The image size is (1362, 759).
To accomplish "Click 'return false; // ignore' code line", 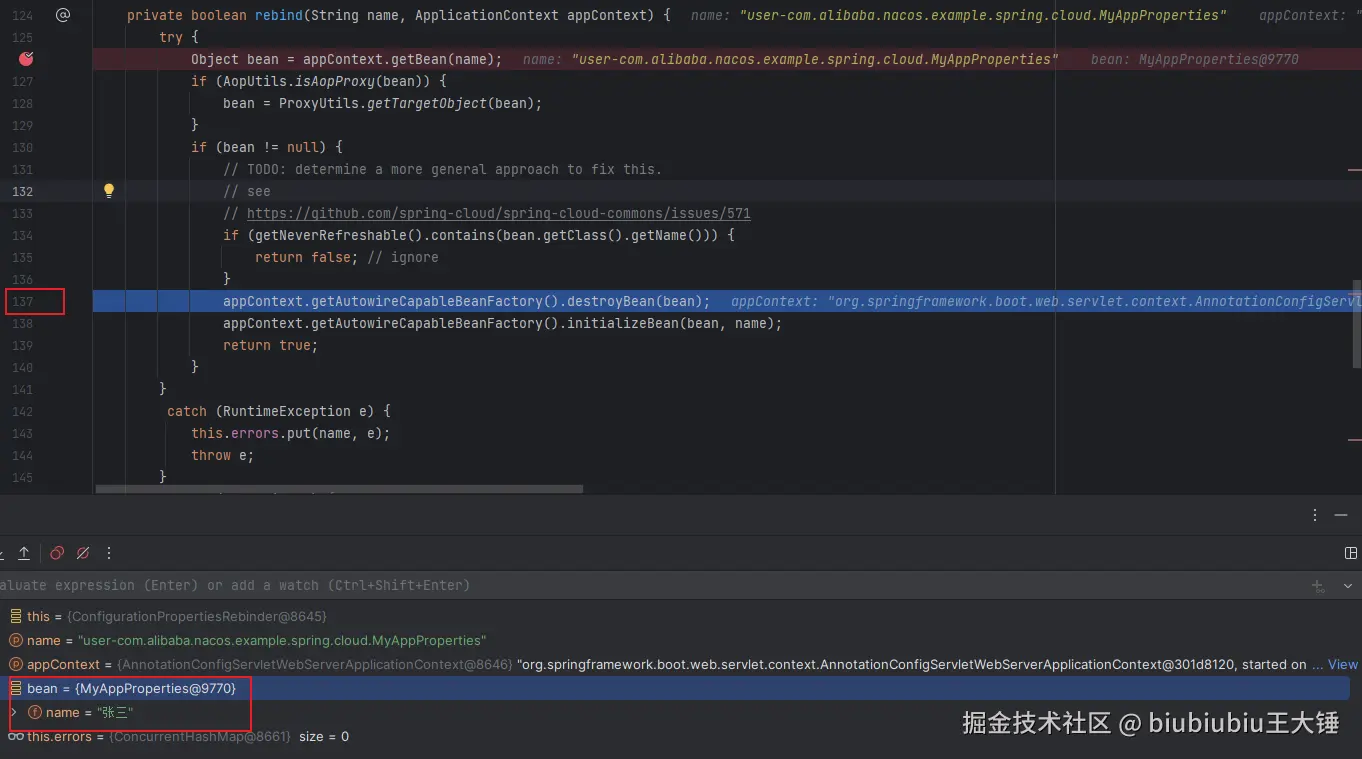I will [x=346, y=257].
